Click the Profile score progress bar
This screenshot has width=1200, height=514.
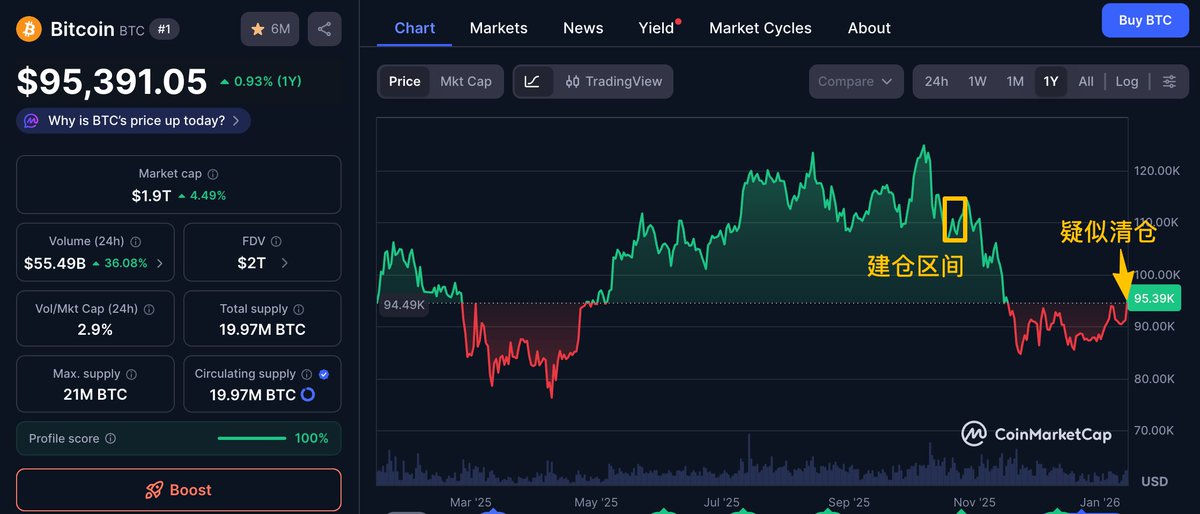[252, 438]
